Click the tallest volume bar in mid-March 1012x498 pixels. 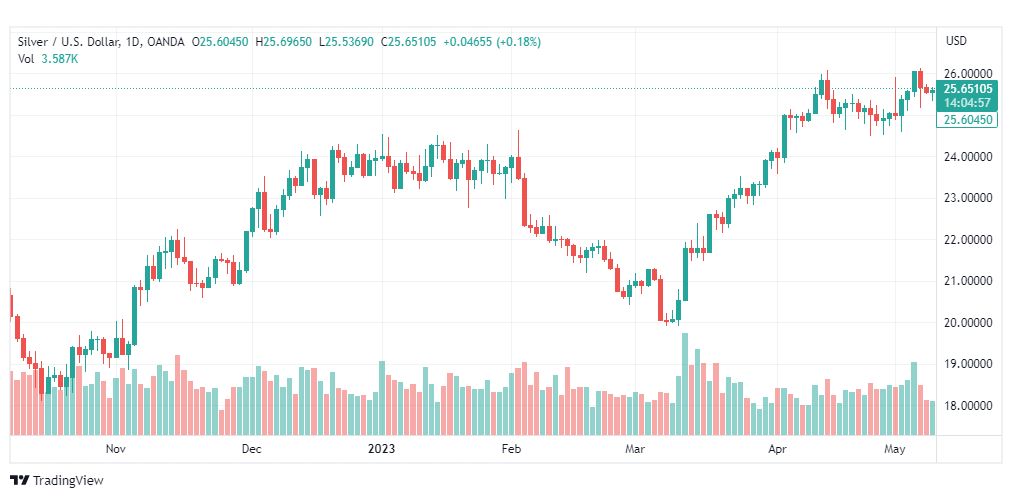coord(685,384)
